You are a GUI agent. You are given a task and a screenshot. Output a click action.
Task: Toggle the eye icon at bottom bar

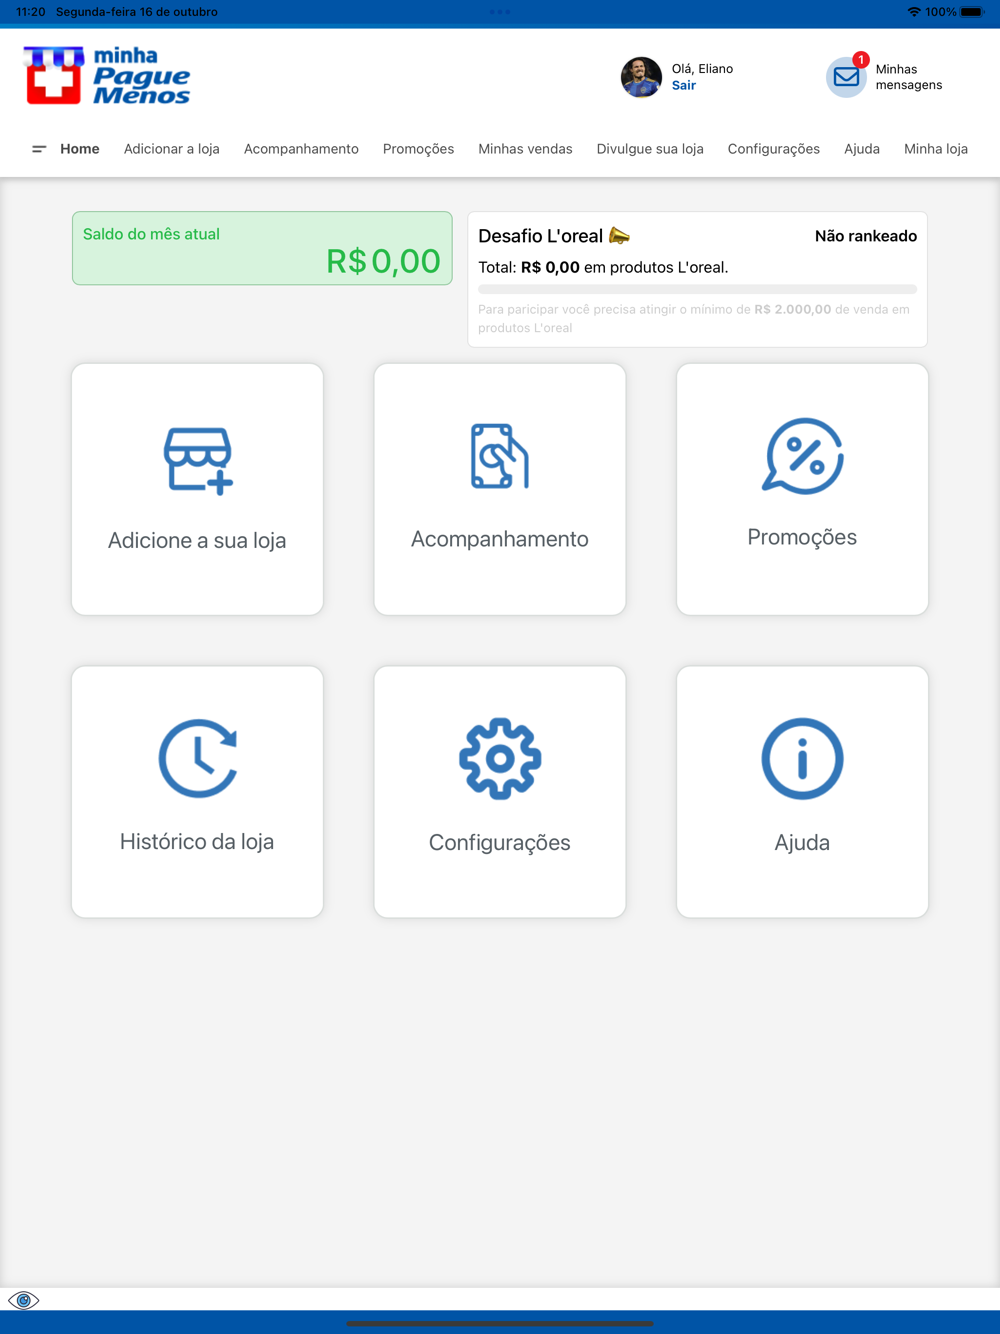click(23, 1300)
